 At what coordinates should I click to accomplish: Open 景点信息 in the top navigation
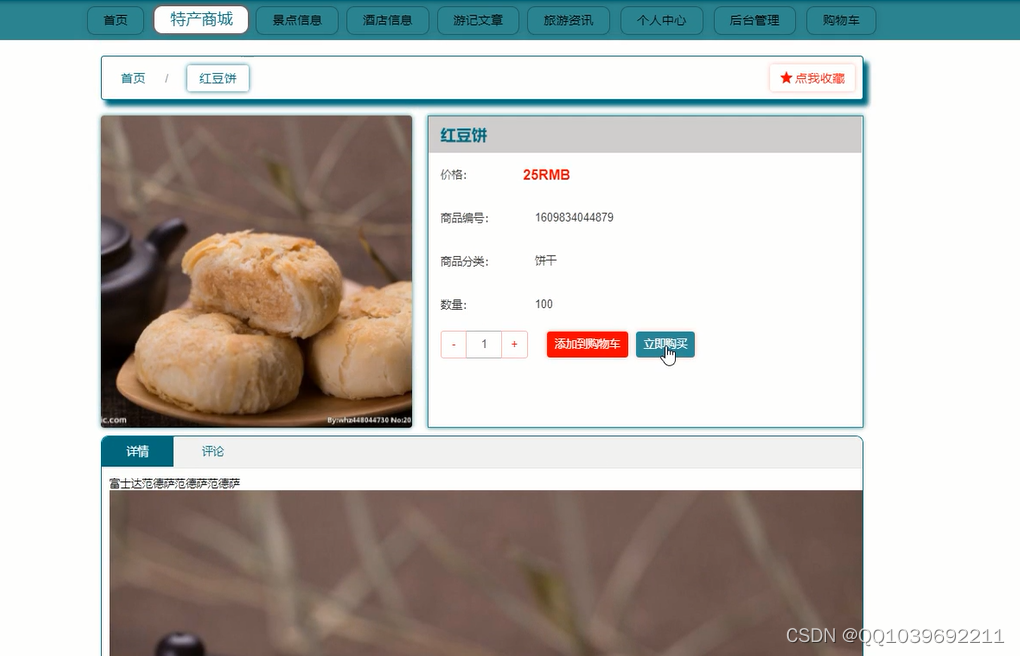297,20
